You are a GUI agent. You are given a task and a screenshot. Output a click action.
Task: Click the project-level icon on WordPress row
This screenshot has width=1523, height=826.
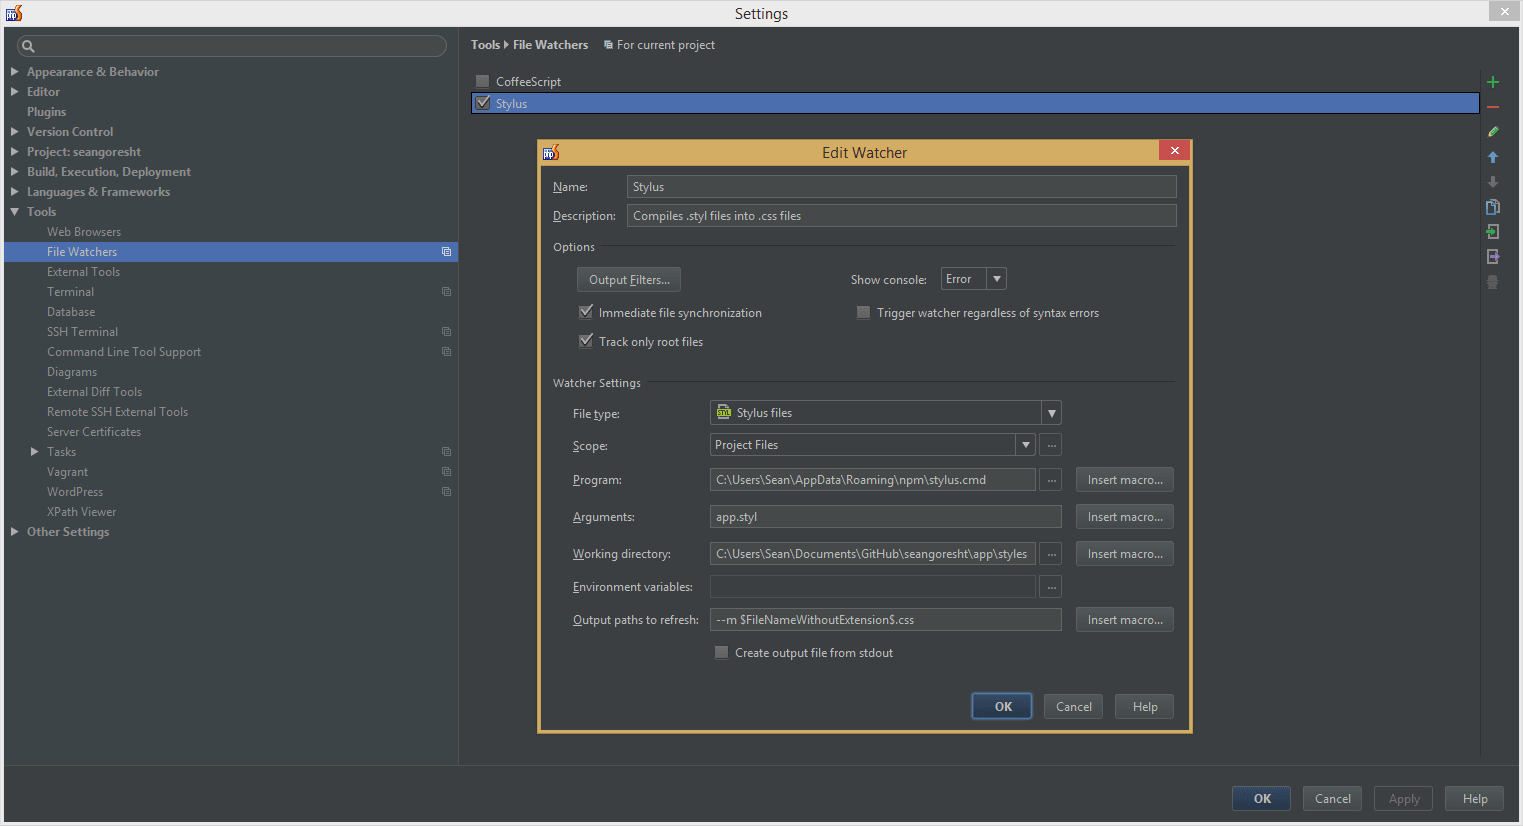coord(446,492)
